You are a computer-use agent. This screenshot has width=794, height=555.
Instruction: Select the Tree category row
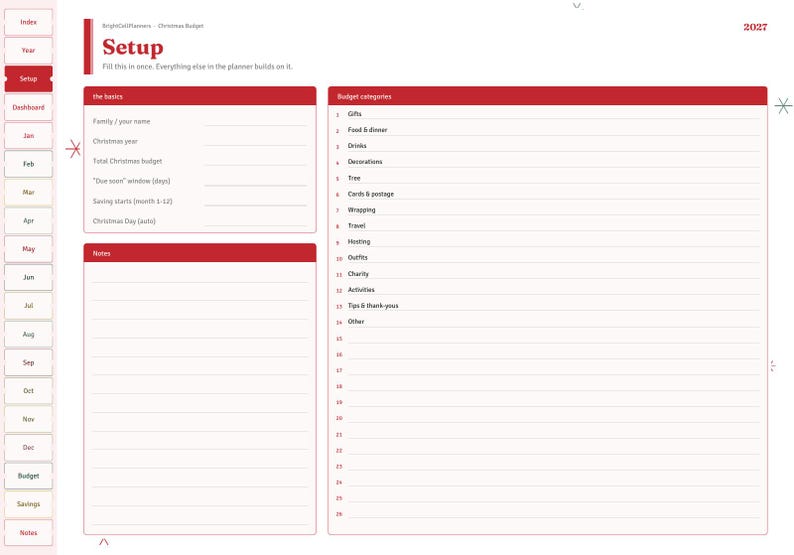(548, 178)
